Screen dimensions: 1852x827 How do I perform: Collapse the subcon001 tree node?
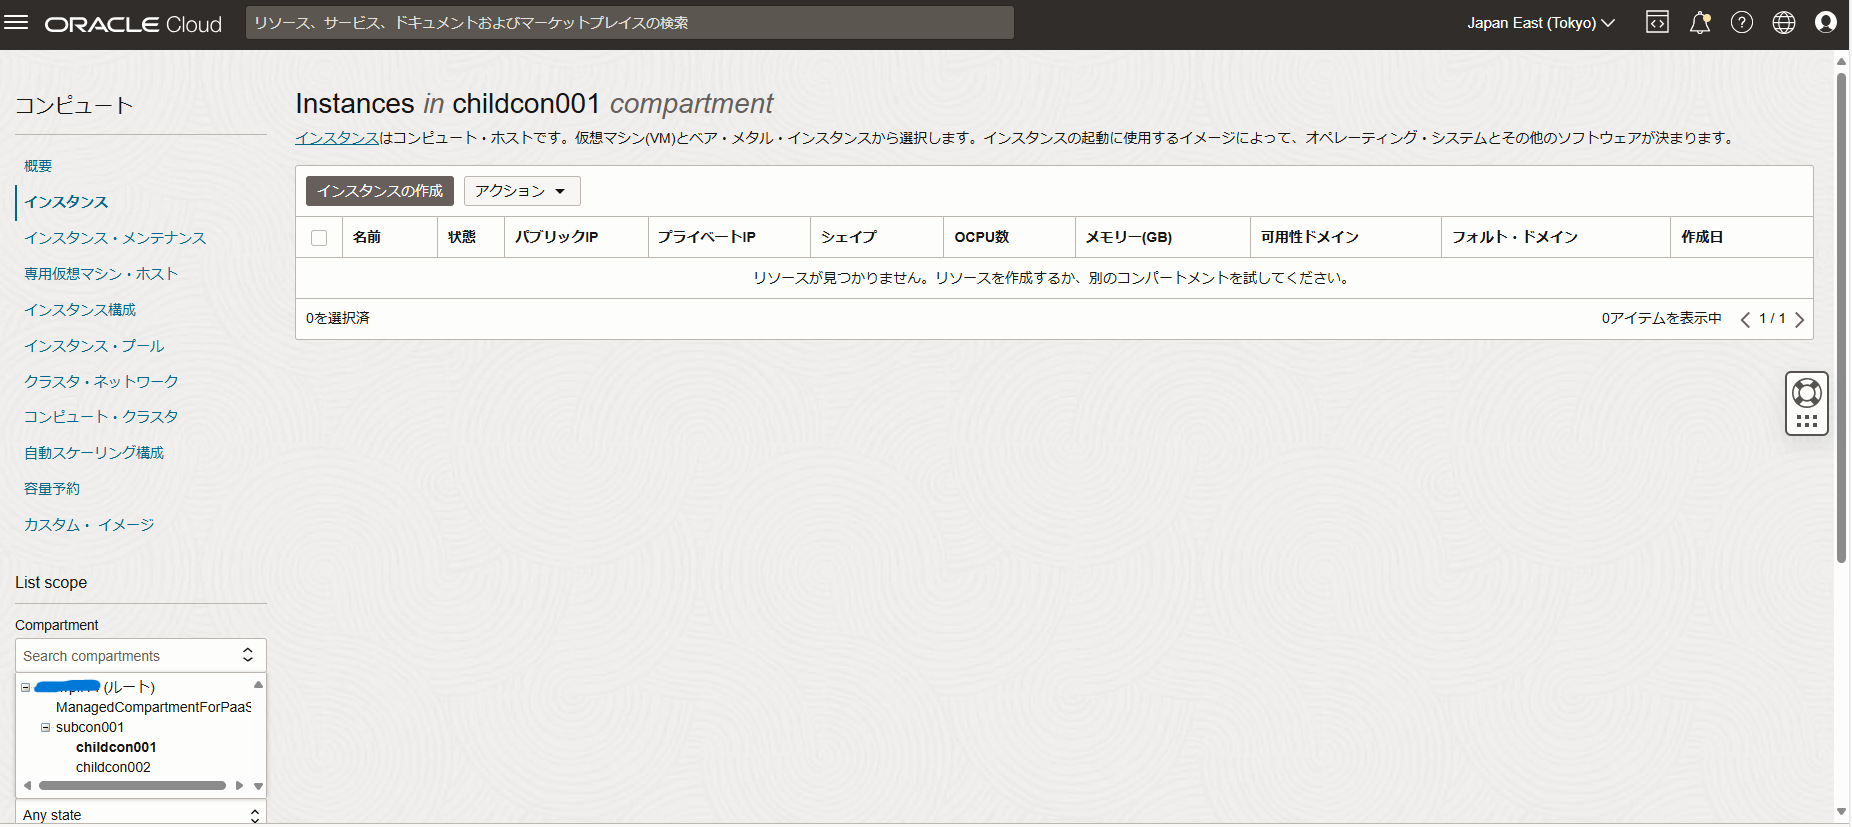pyautogui.click(x=46, y=728)
